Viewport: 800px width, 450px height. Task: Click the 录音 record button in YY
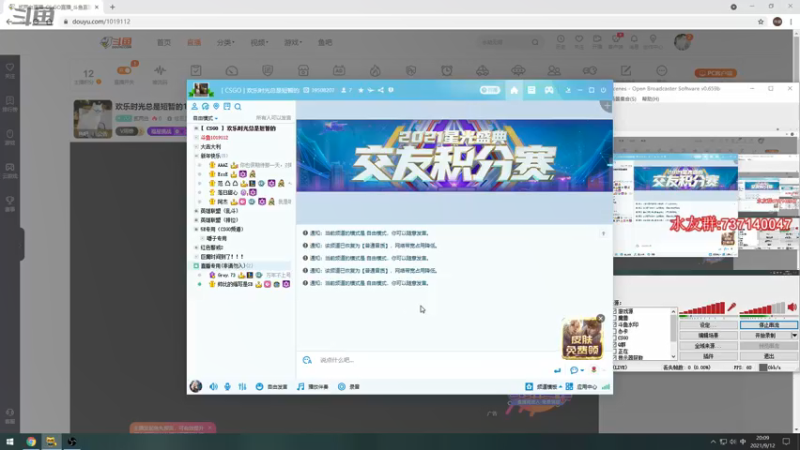point(348,387)
